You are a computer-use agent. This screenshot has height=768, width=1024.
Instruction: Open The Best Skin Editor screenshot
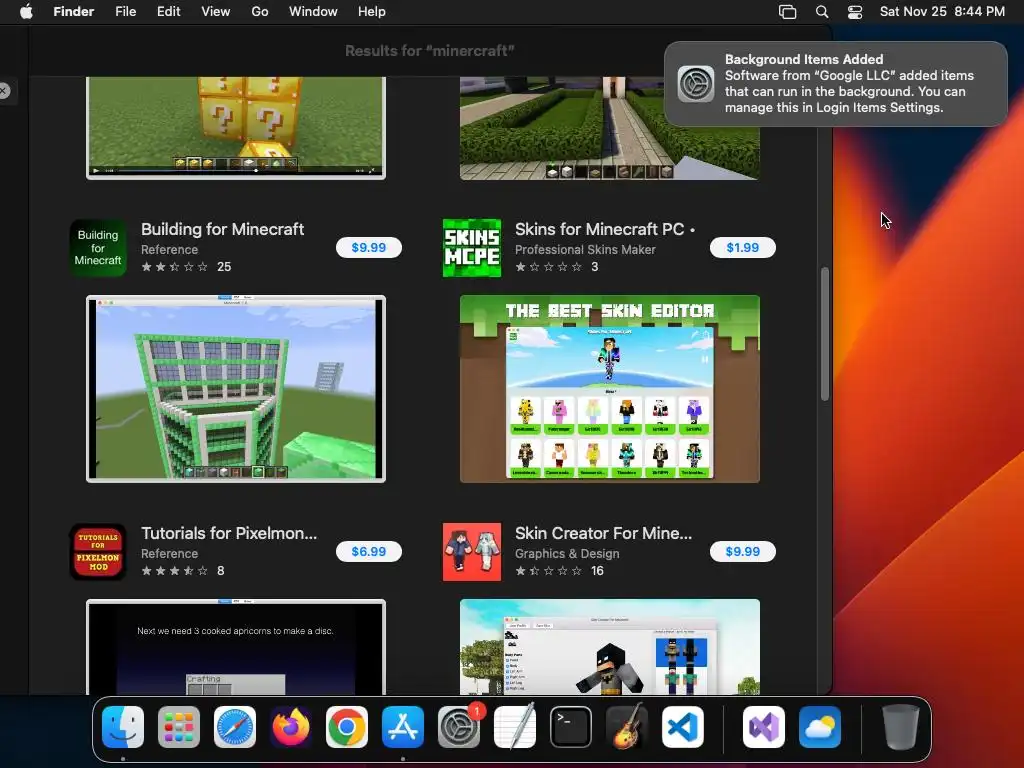(x=610, y=389)
